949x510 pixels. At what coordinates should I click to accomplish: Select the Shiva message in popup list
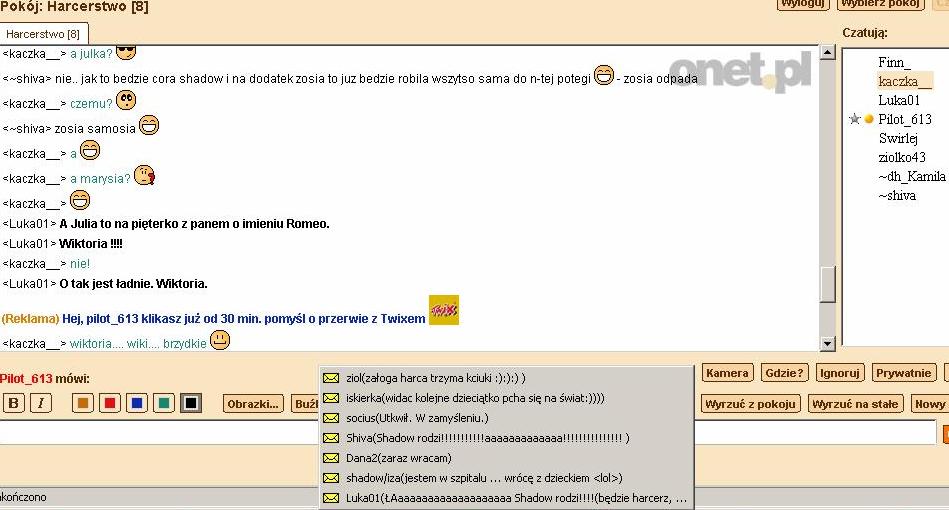click(x=487, y=438)
